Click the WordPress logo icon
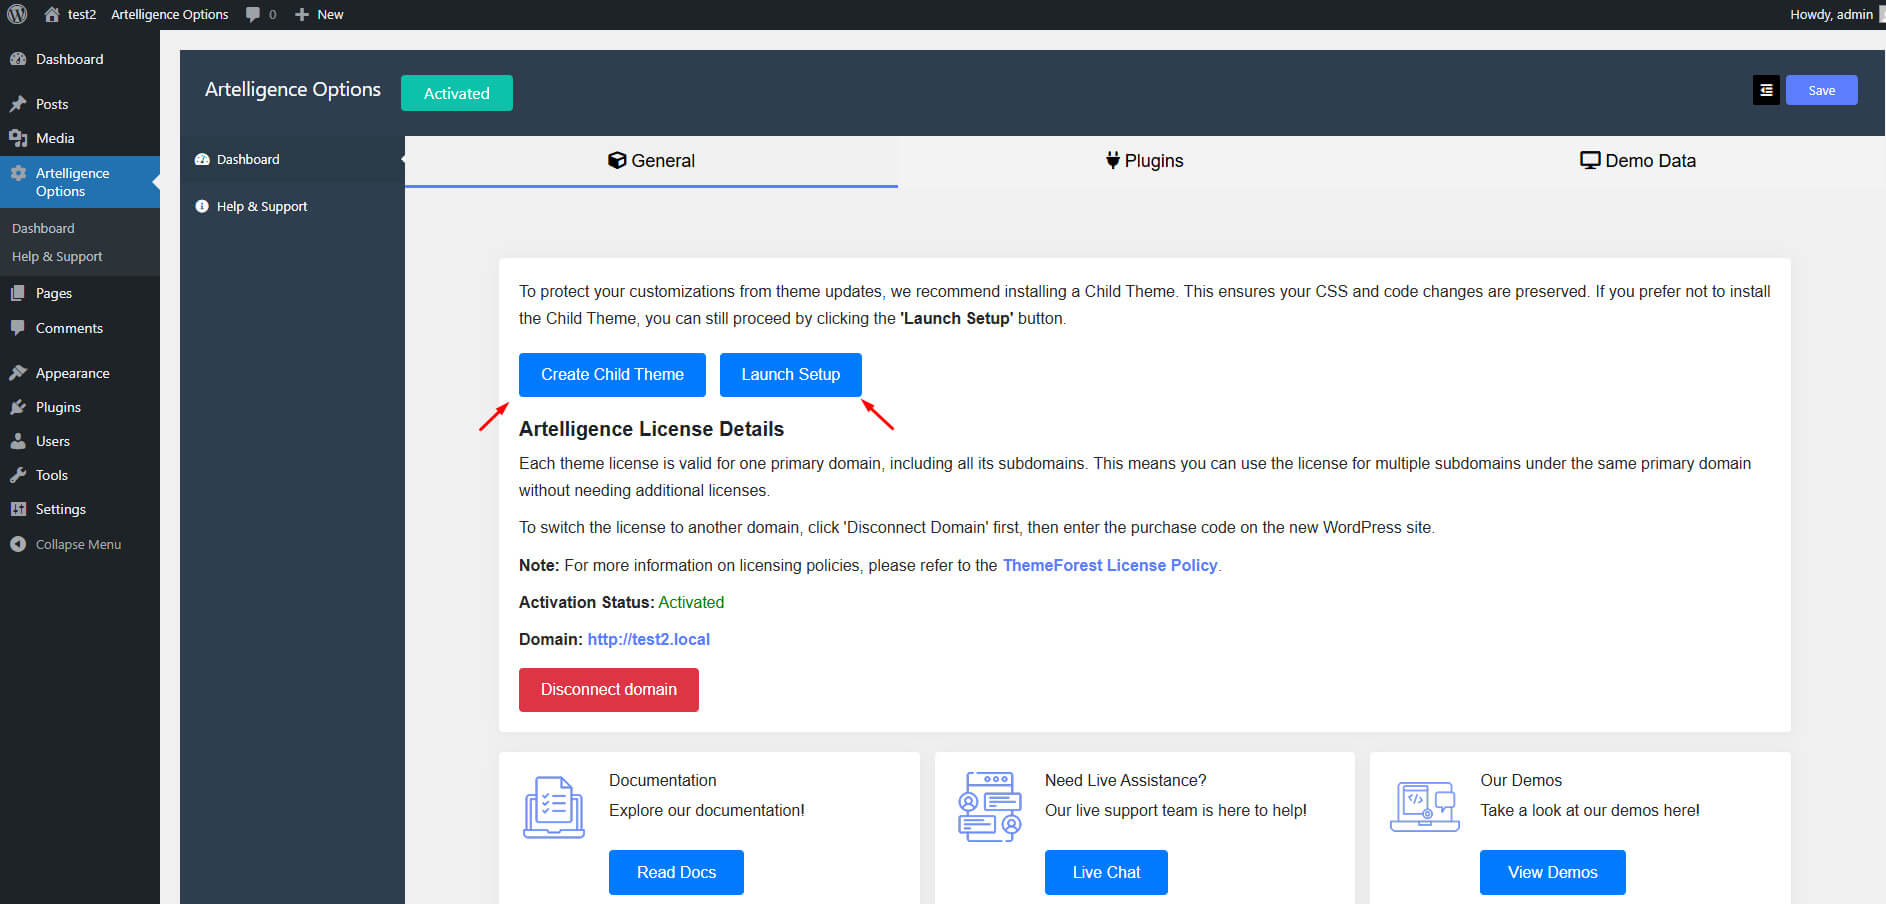Image resolution: width=1886 pixels, height=904 pixels. [17, 14]
